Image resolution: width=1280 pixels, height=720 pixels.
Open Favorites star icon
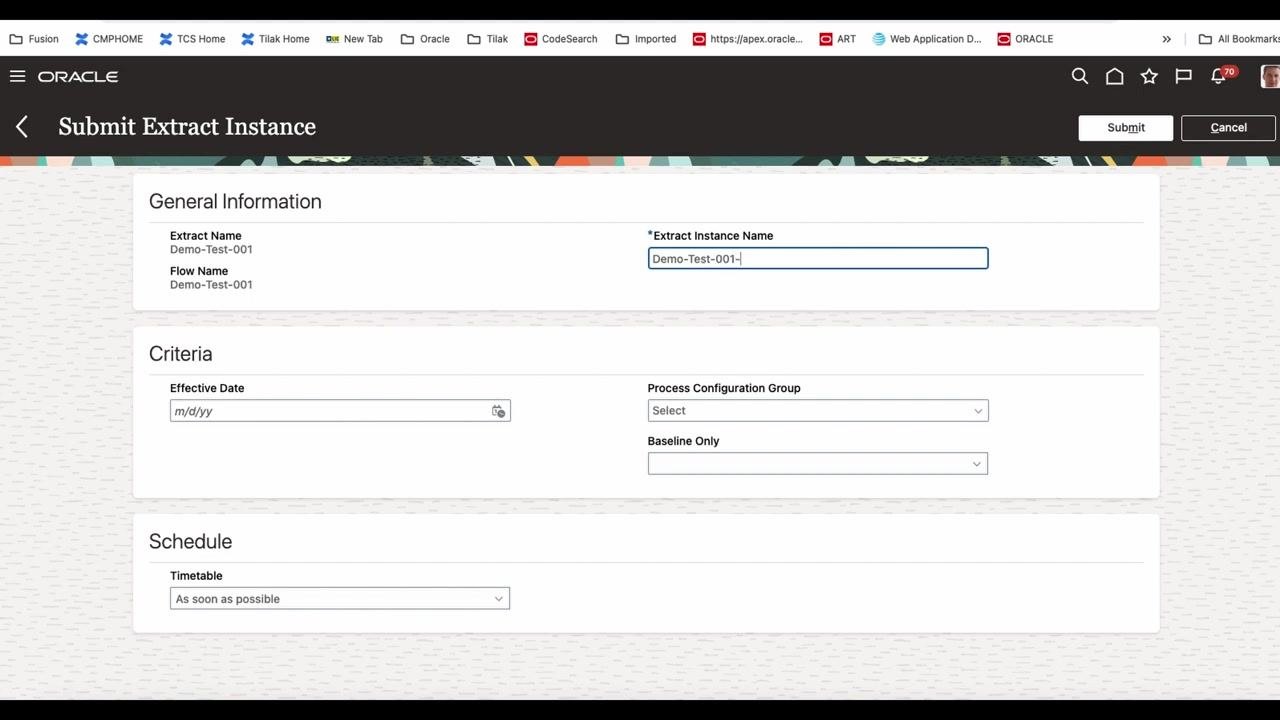click(1149, 76)
